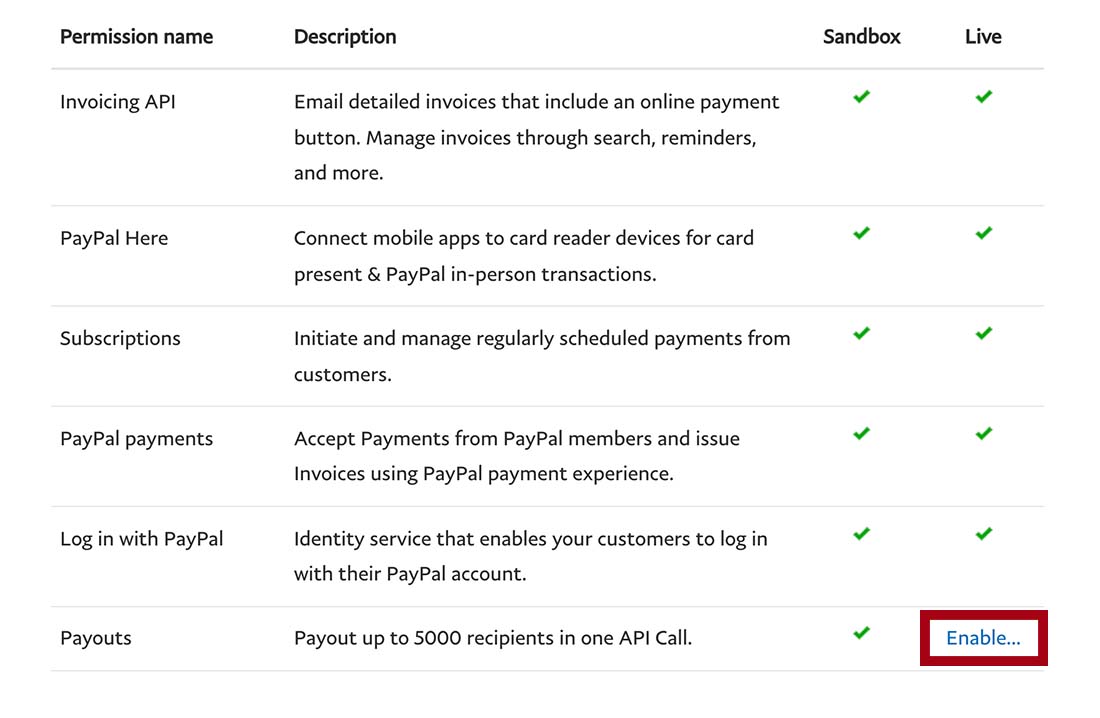Click the Payouts description text

coord(492,638)
